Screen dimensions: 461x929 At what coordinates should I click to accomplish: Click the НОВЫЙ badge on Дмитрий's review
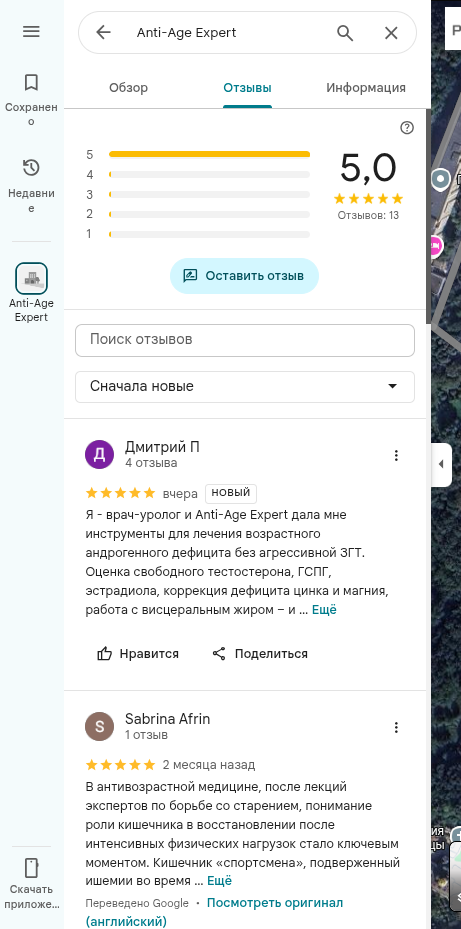coord(231,493)
